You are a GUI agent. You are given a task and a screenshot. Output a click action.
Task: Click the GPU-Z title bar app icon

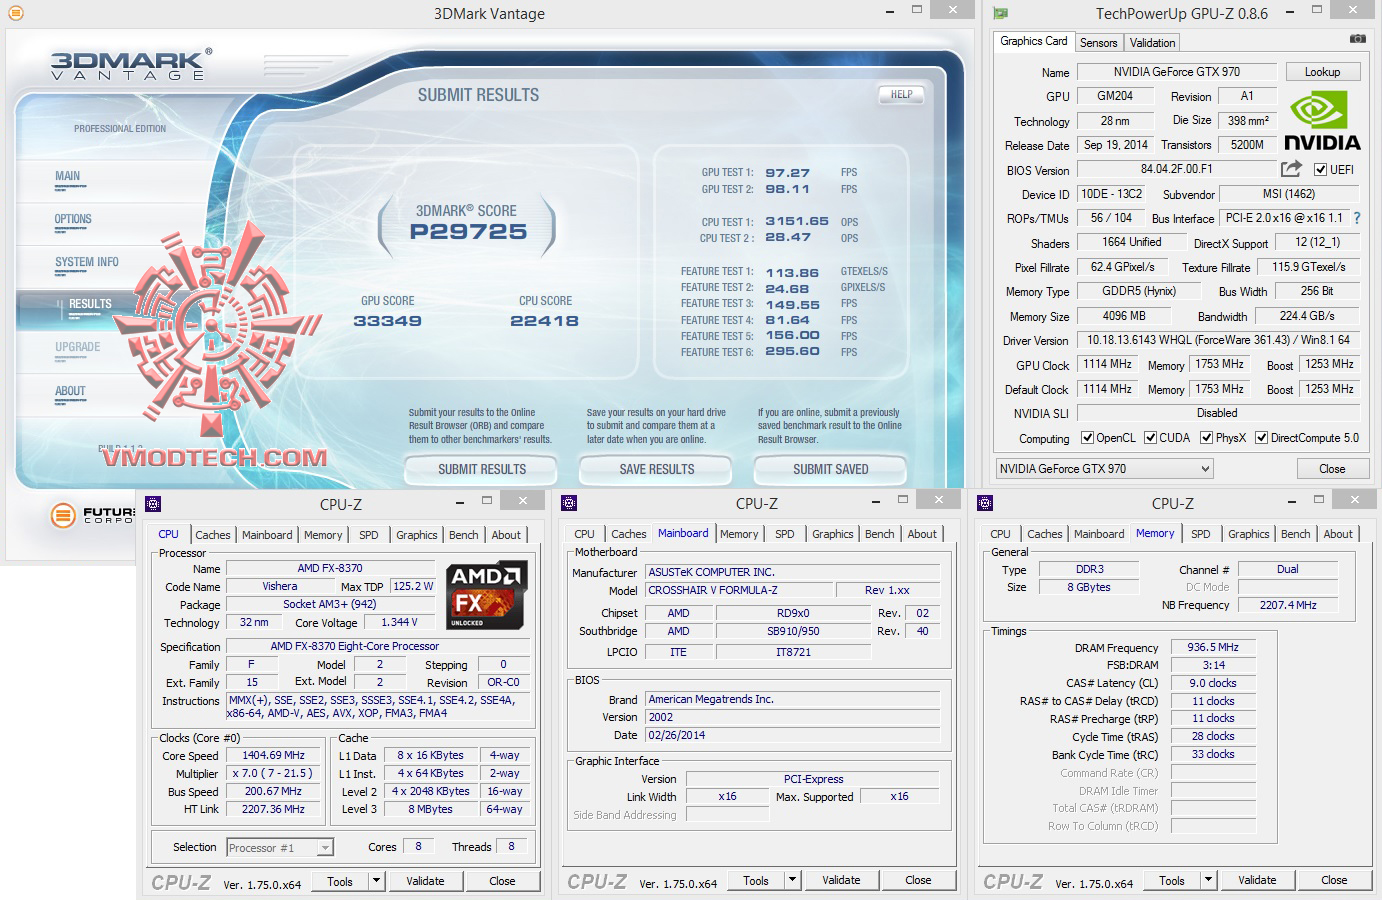1000,14
